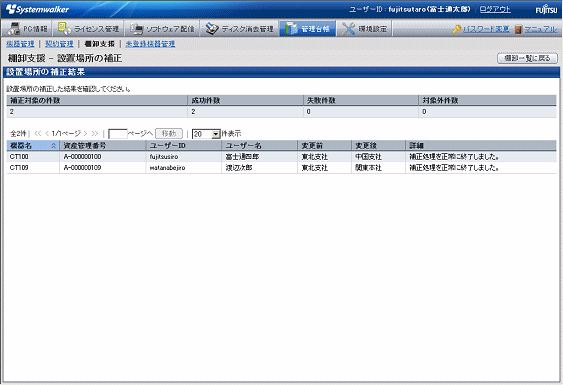Click user name 渡辺次郎
The width and height of the screenshot is (563, 385).
(x=239, y=168)
